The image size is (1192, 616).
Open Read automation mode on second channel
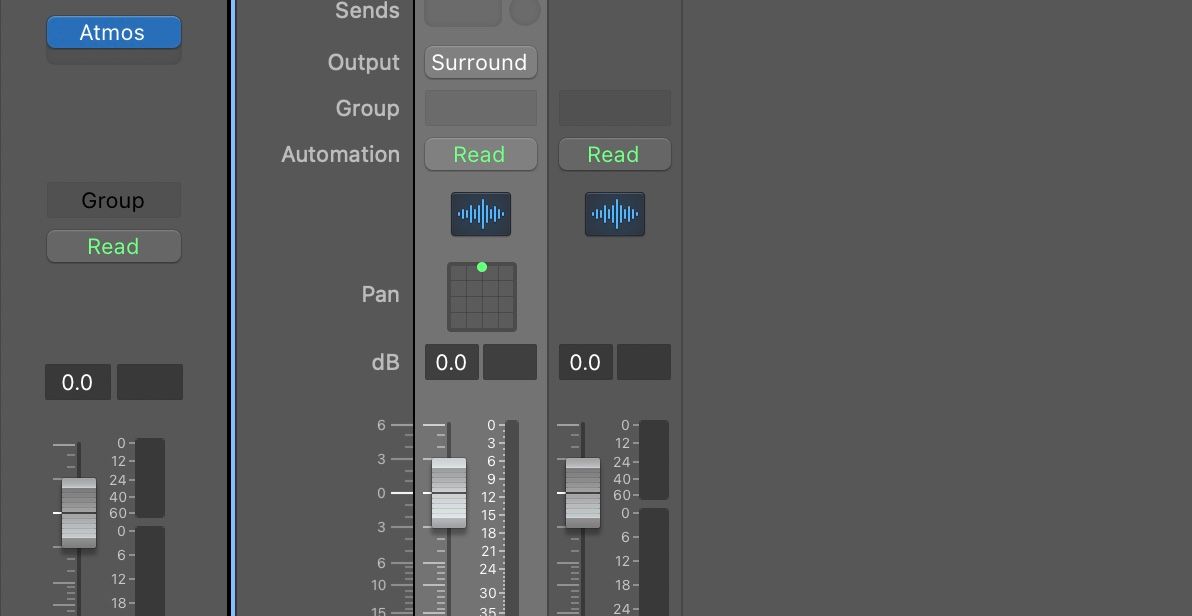pos(614,154)
